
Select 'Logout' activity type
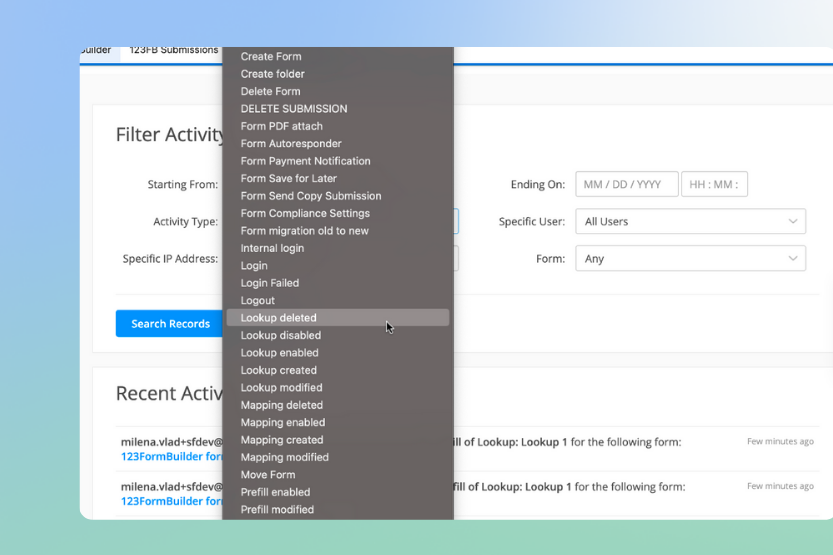(257, 301)
